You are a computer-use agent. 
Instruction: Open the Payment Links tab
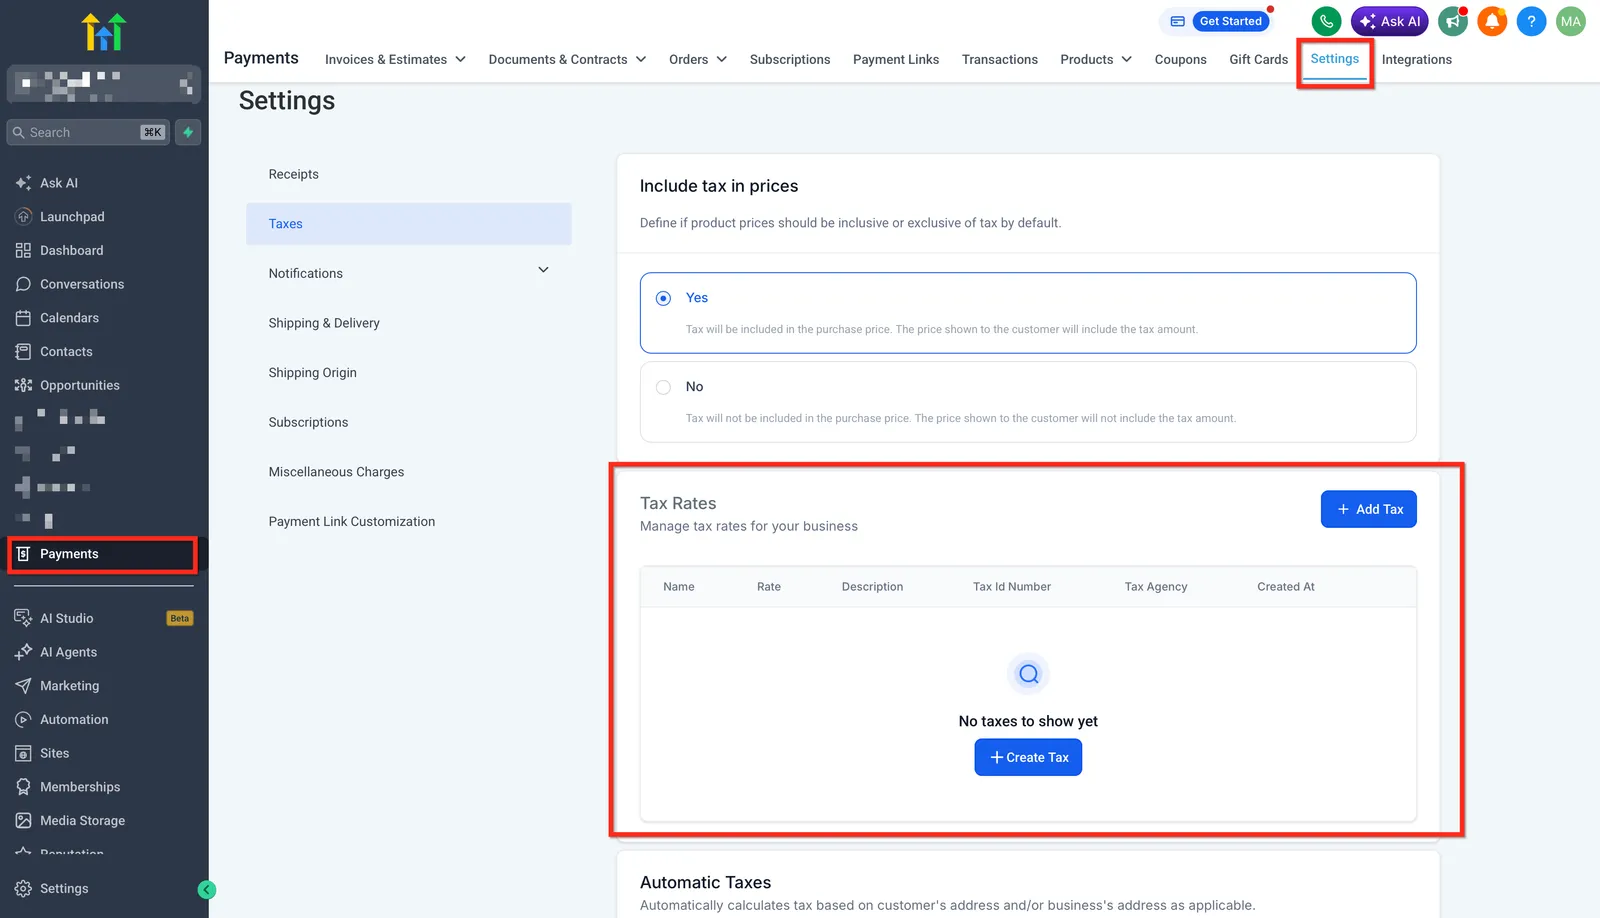pyautogui.click(x=896, y=59)
